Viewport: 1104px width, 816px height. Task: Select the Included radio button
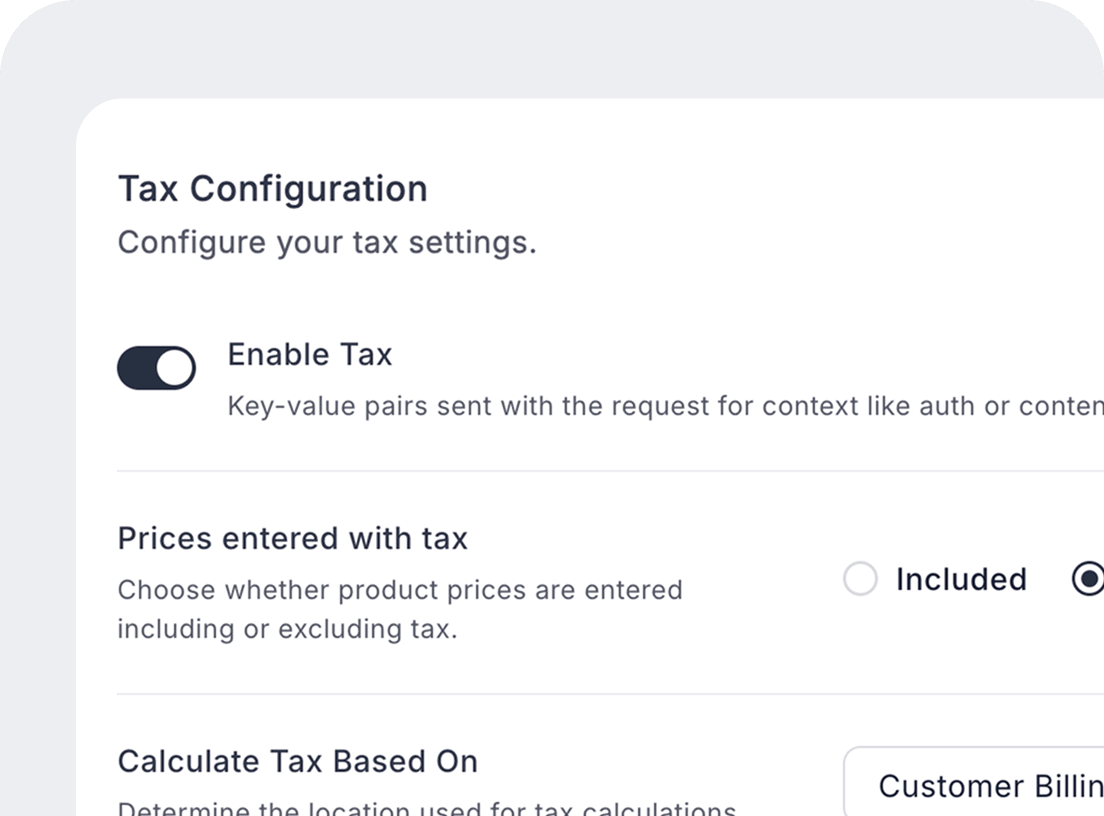(x=860, y=579)
